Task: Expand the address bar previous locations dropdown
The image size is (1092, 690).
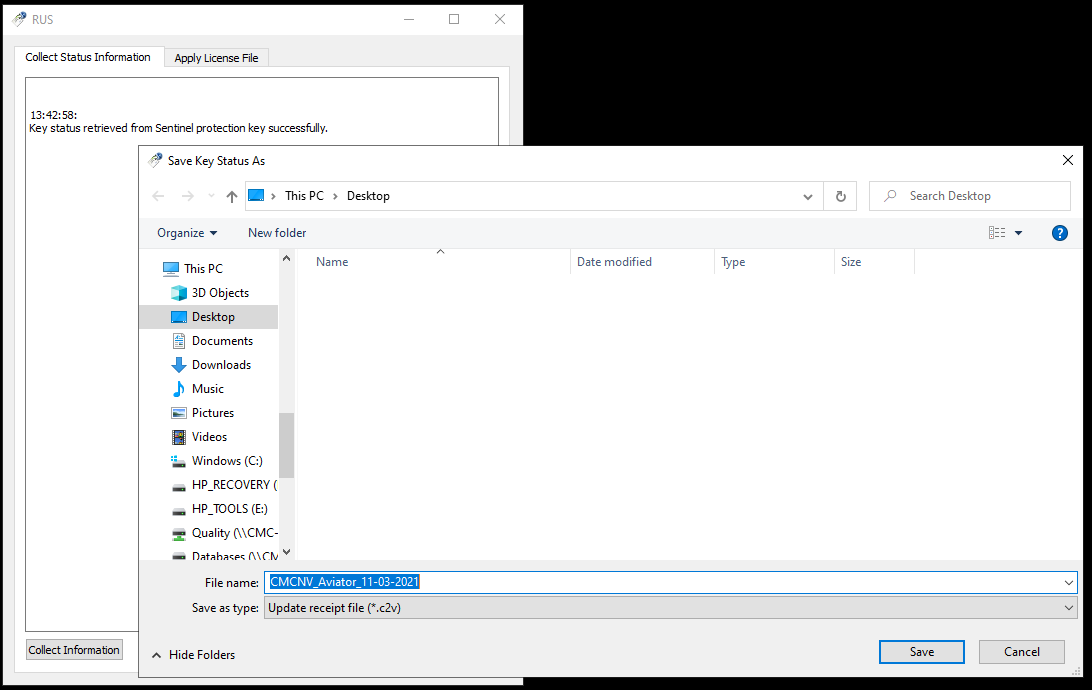Action: 808,196
